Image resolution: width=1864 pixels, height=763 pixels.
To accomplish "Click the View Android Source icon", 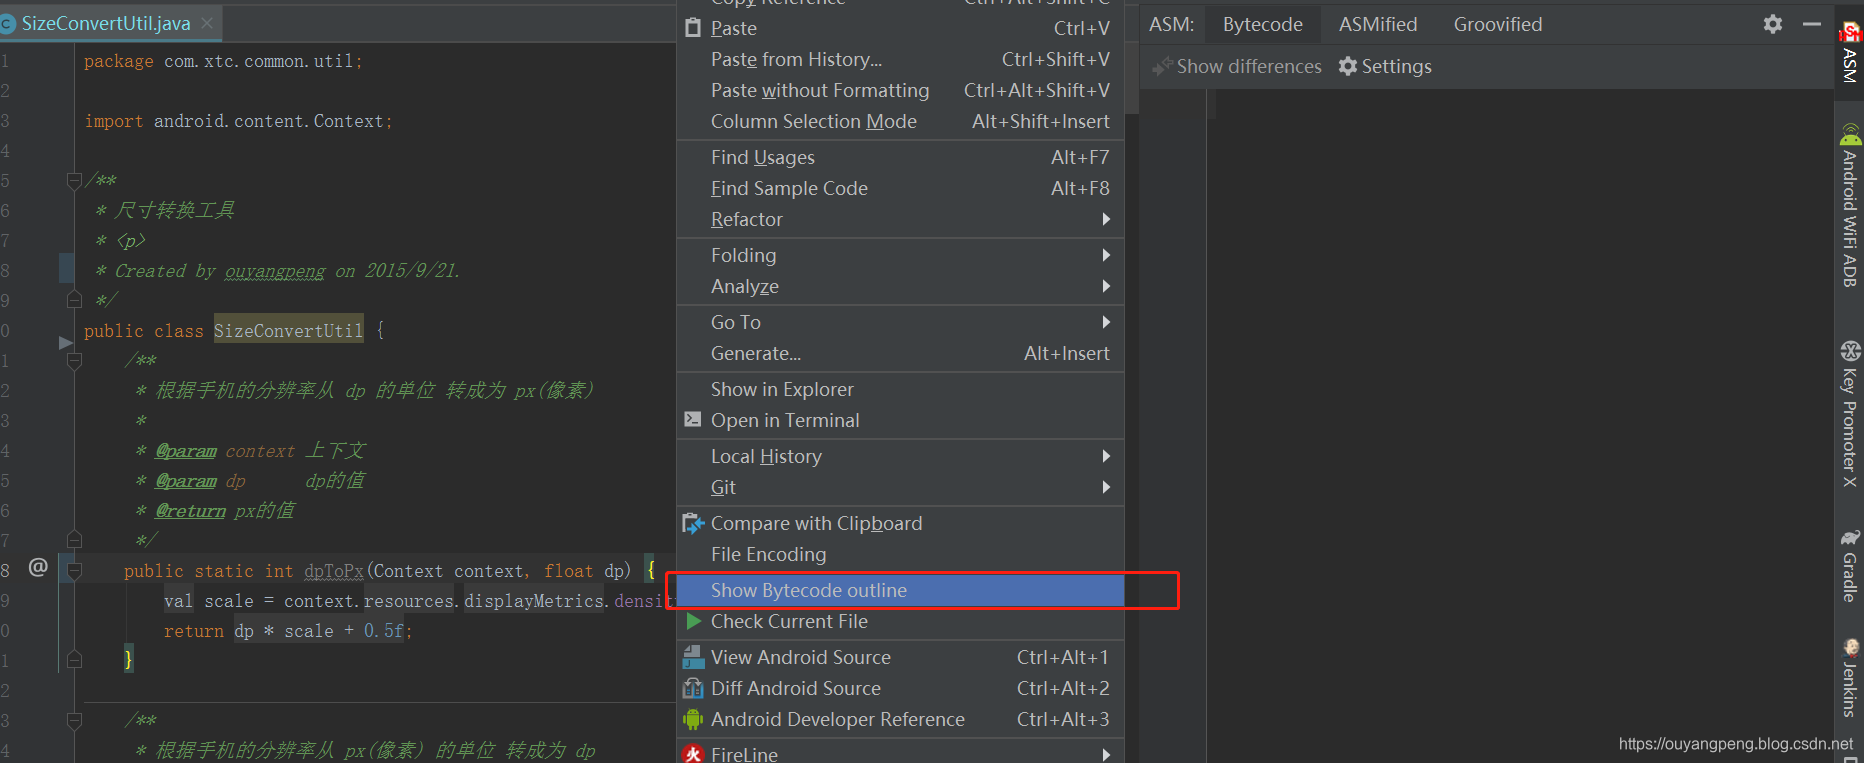I will pos(693,657).
